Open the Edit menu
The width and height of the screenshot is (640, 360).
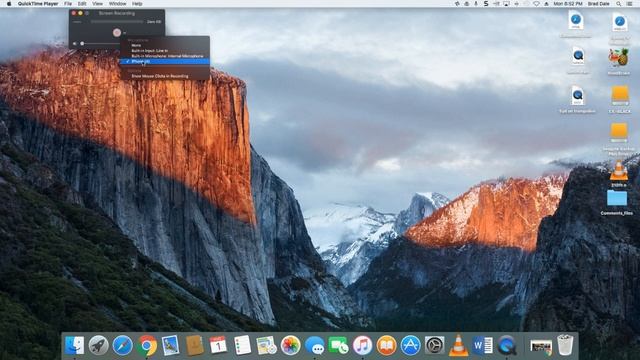[x=82, y=4]
